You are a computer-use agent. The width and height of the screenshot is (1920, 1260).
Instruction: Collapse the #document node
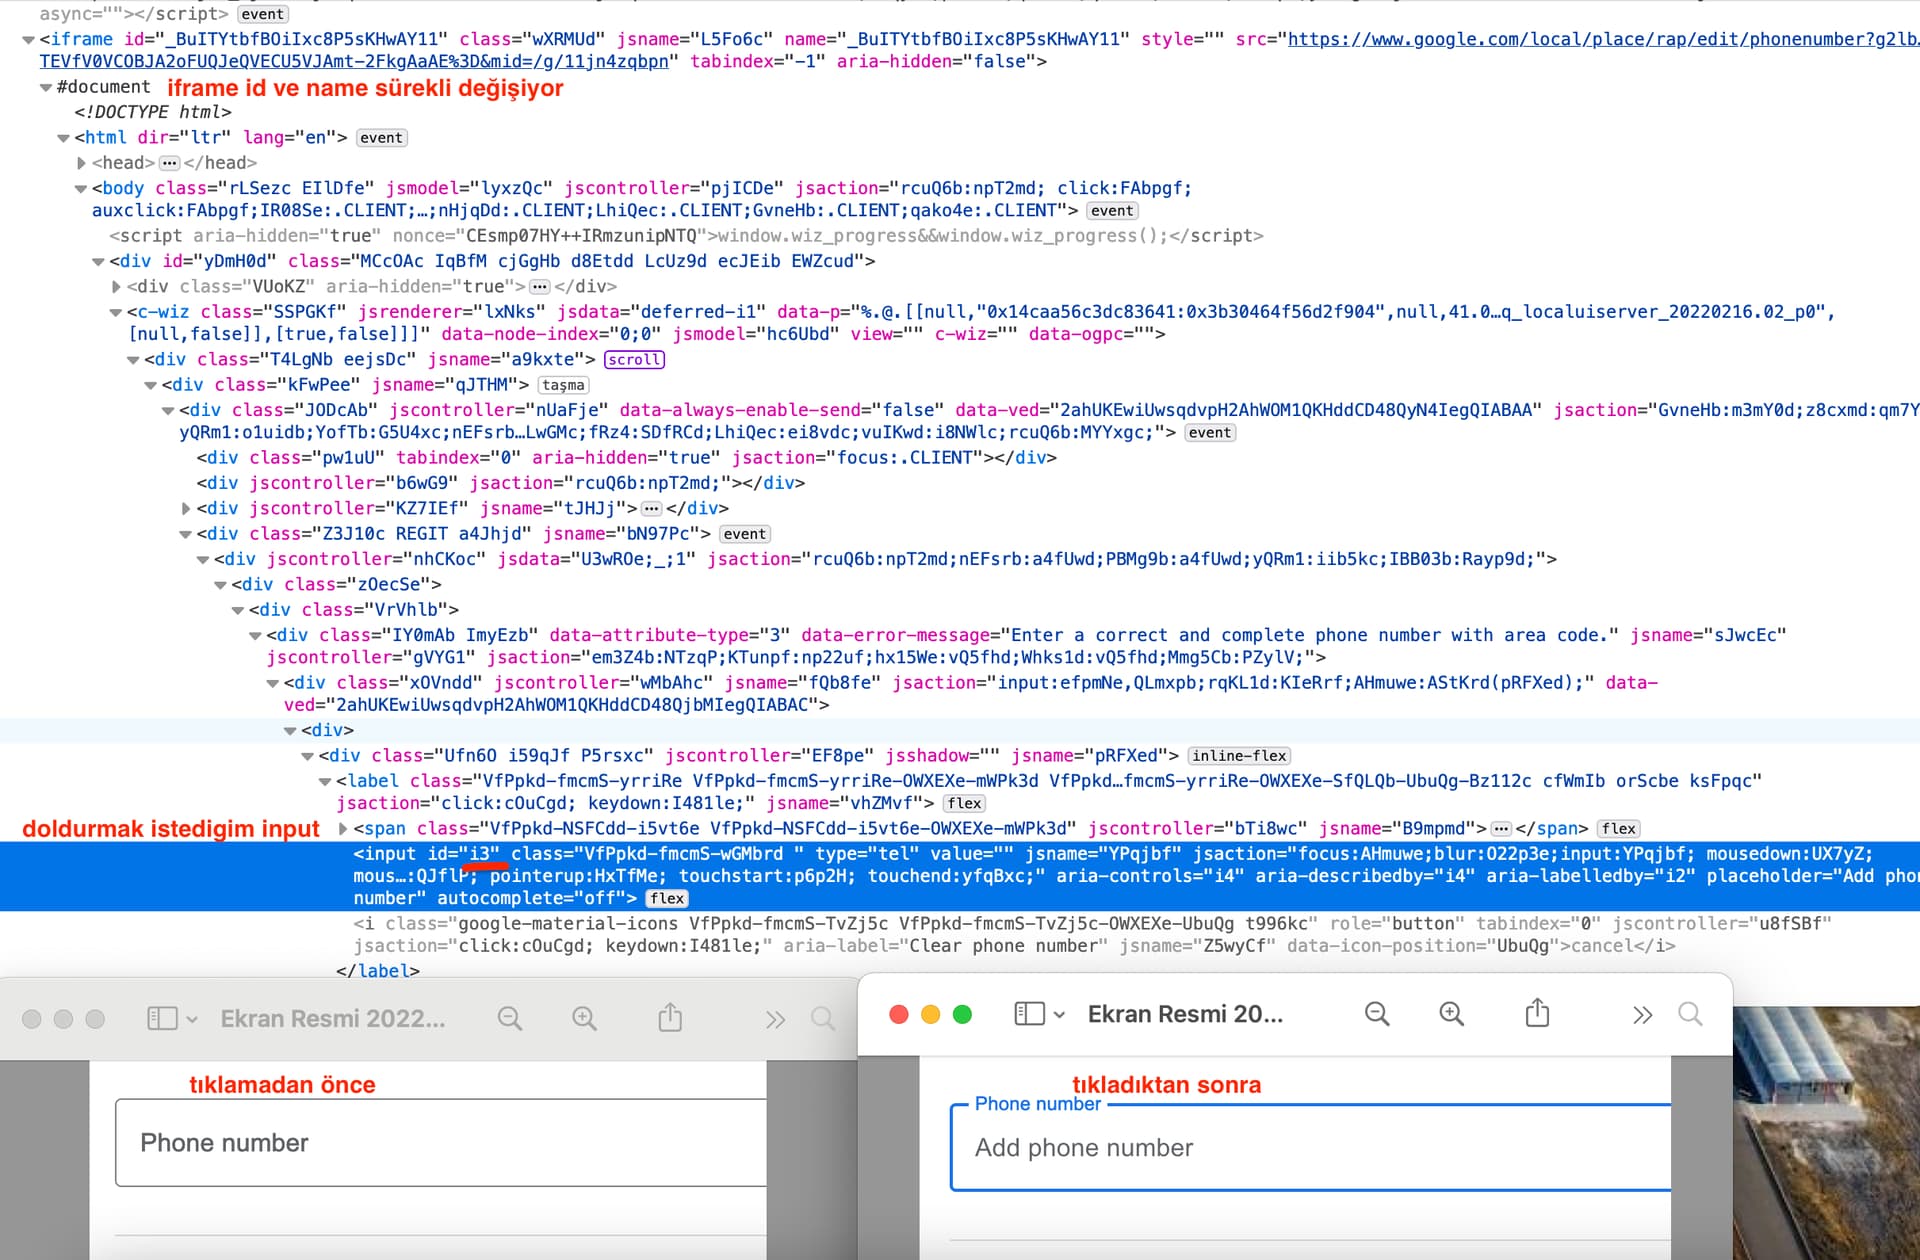[46, 88]
